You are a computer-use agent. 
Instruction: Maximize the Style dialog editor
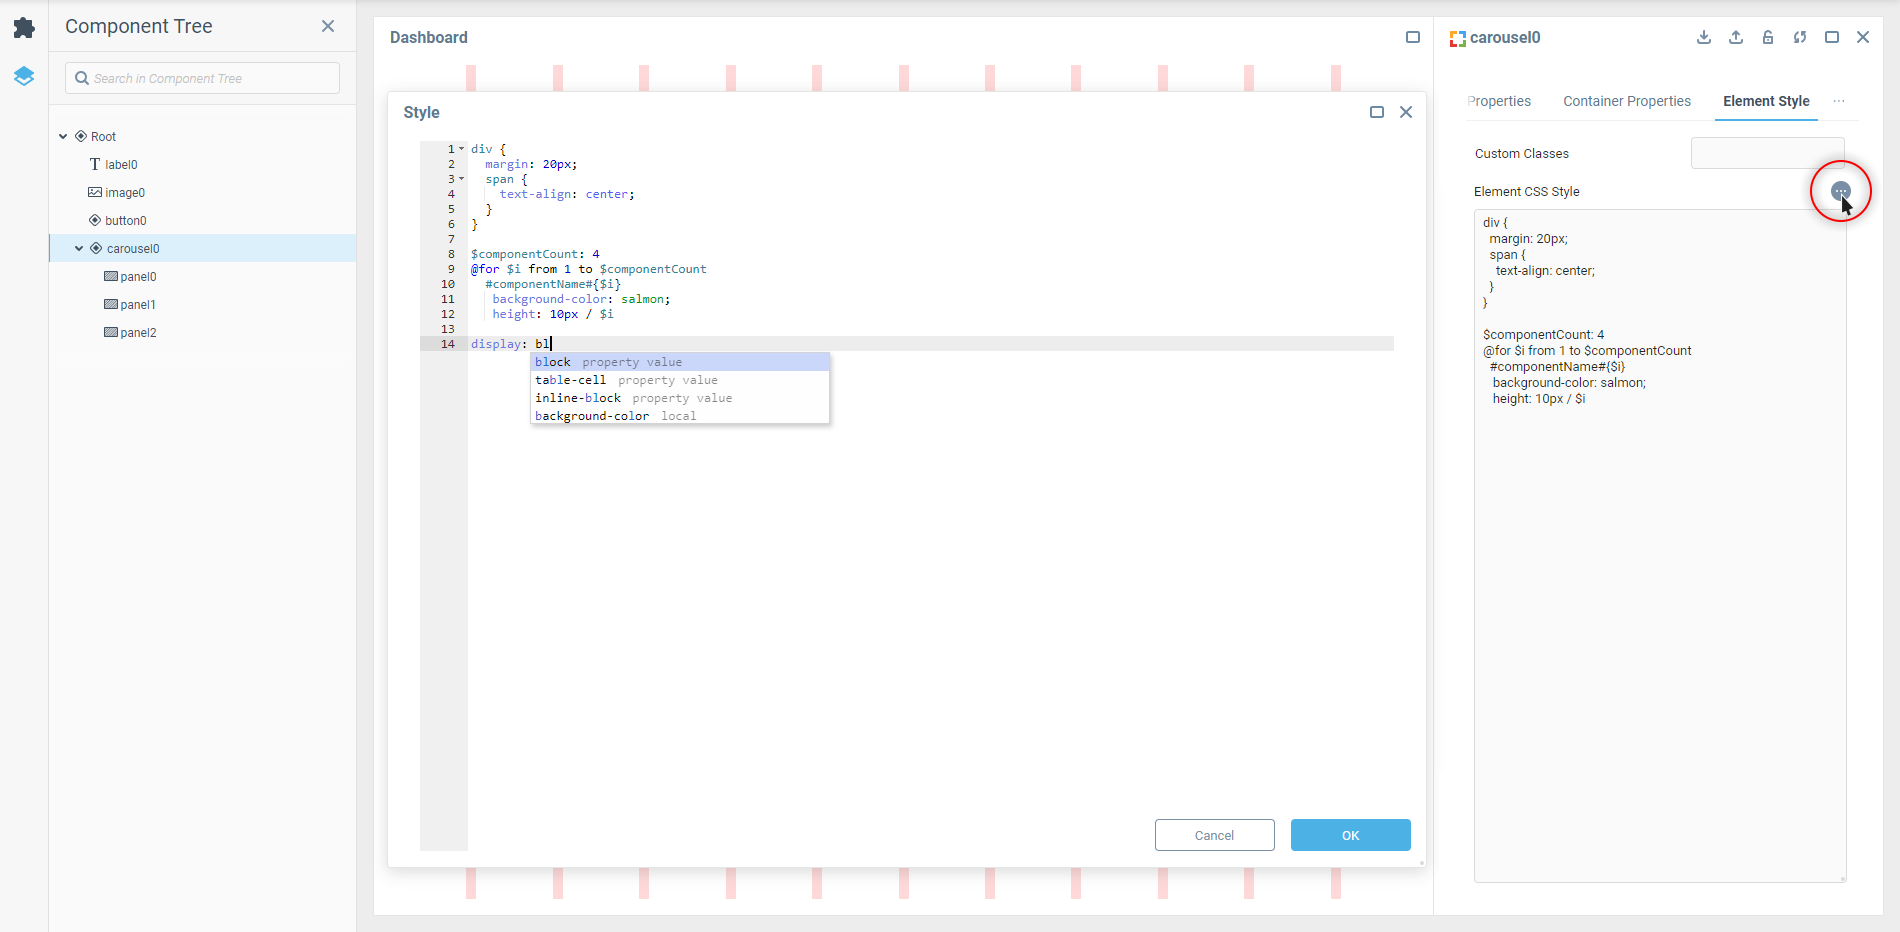[x=1377, y=112]
